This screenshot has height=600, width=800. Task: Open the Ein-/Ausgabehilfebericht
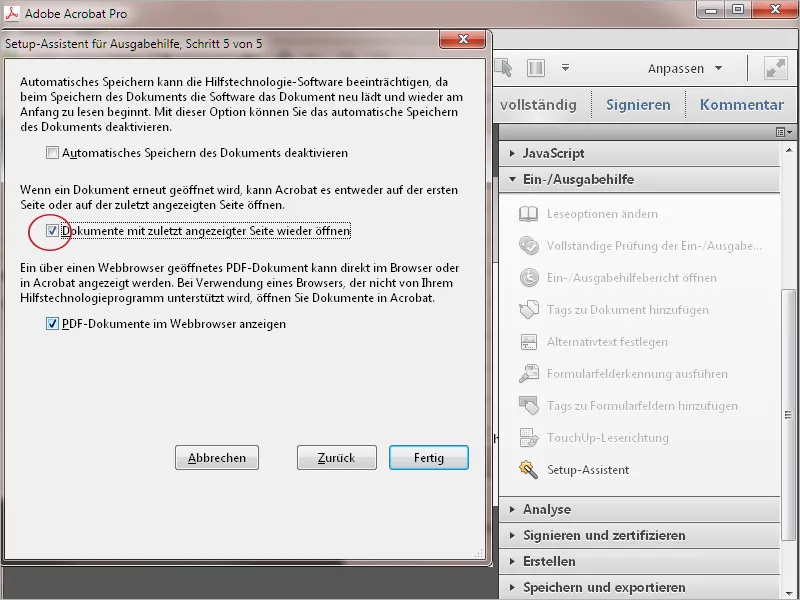coord(630,277)
